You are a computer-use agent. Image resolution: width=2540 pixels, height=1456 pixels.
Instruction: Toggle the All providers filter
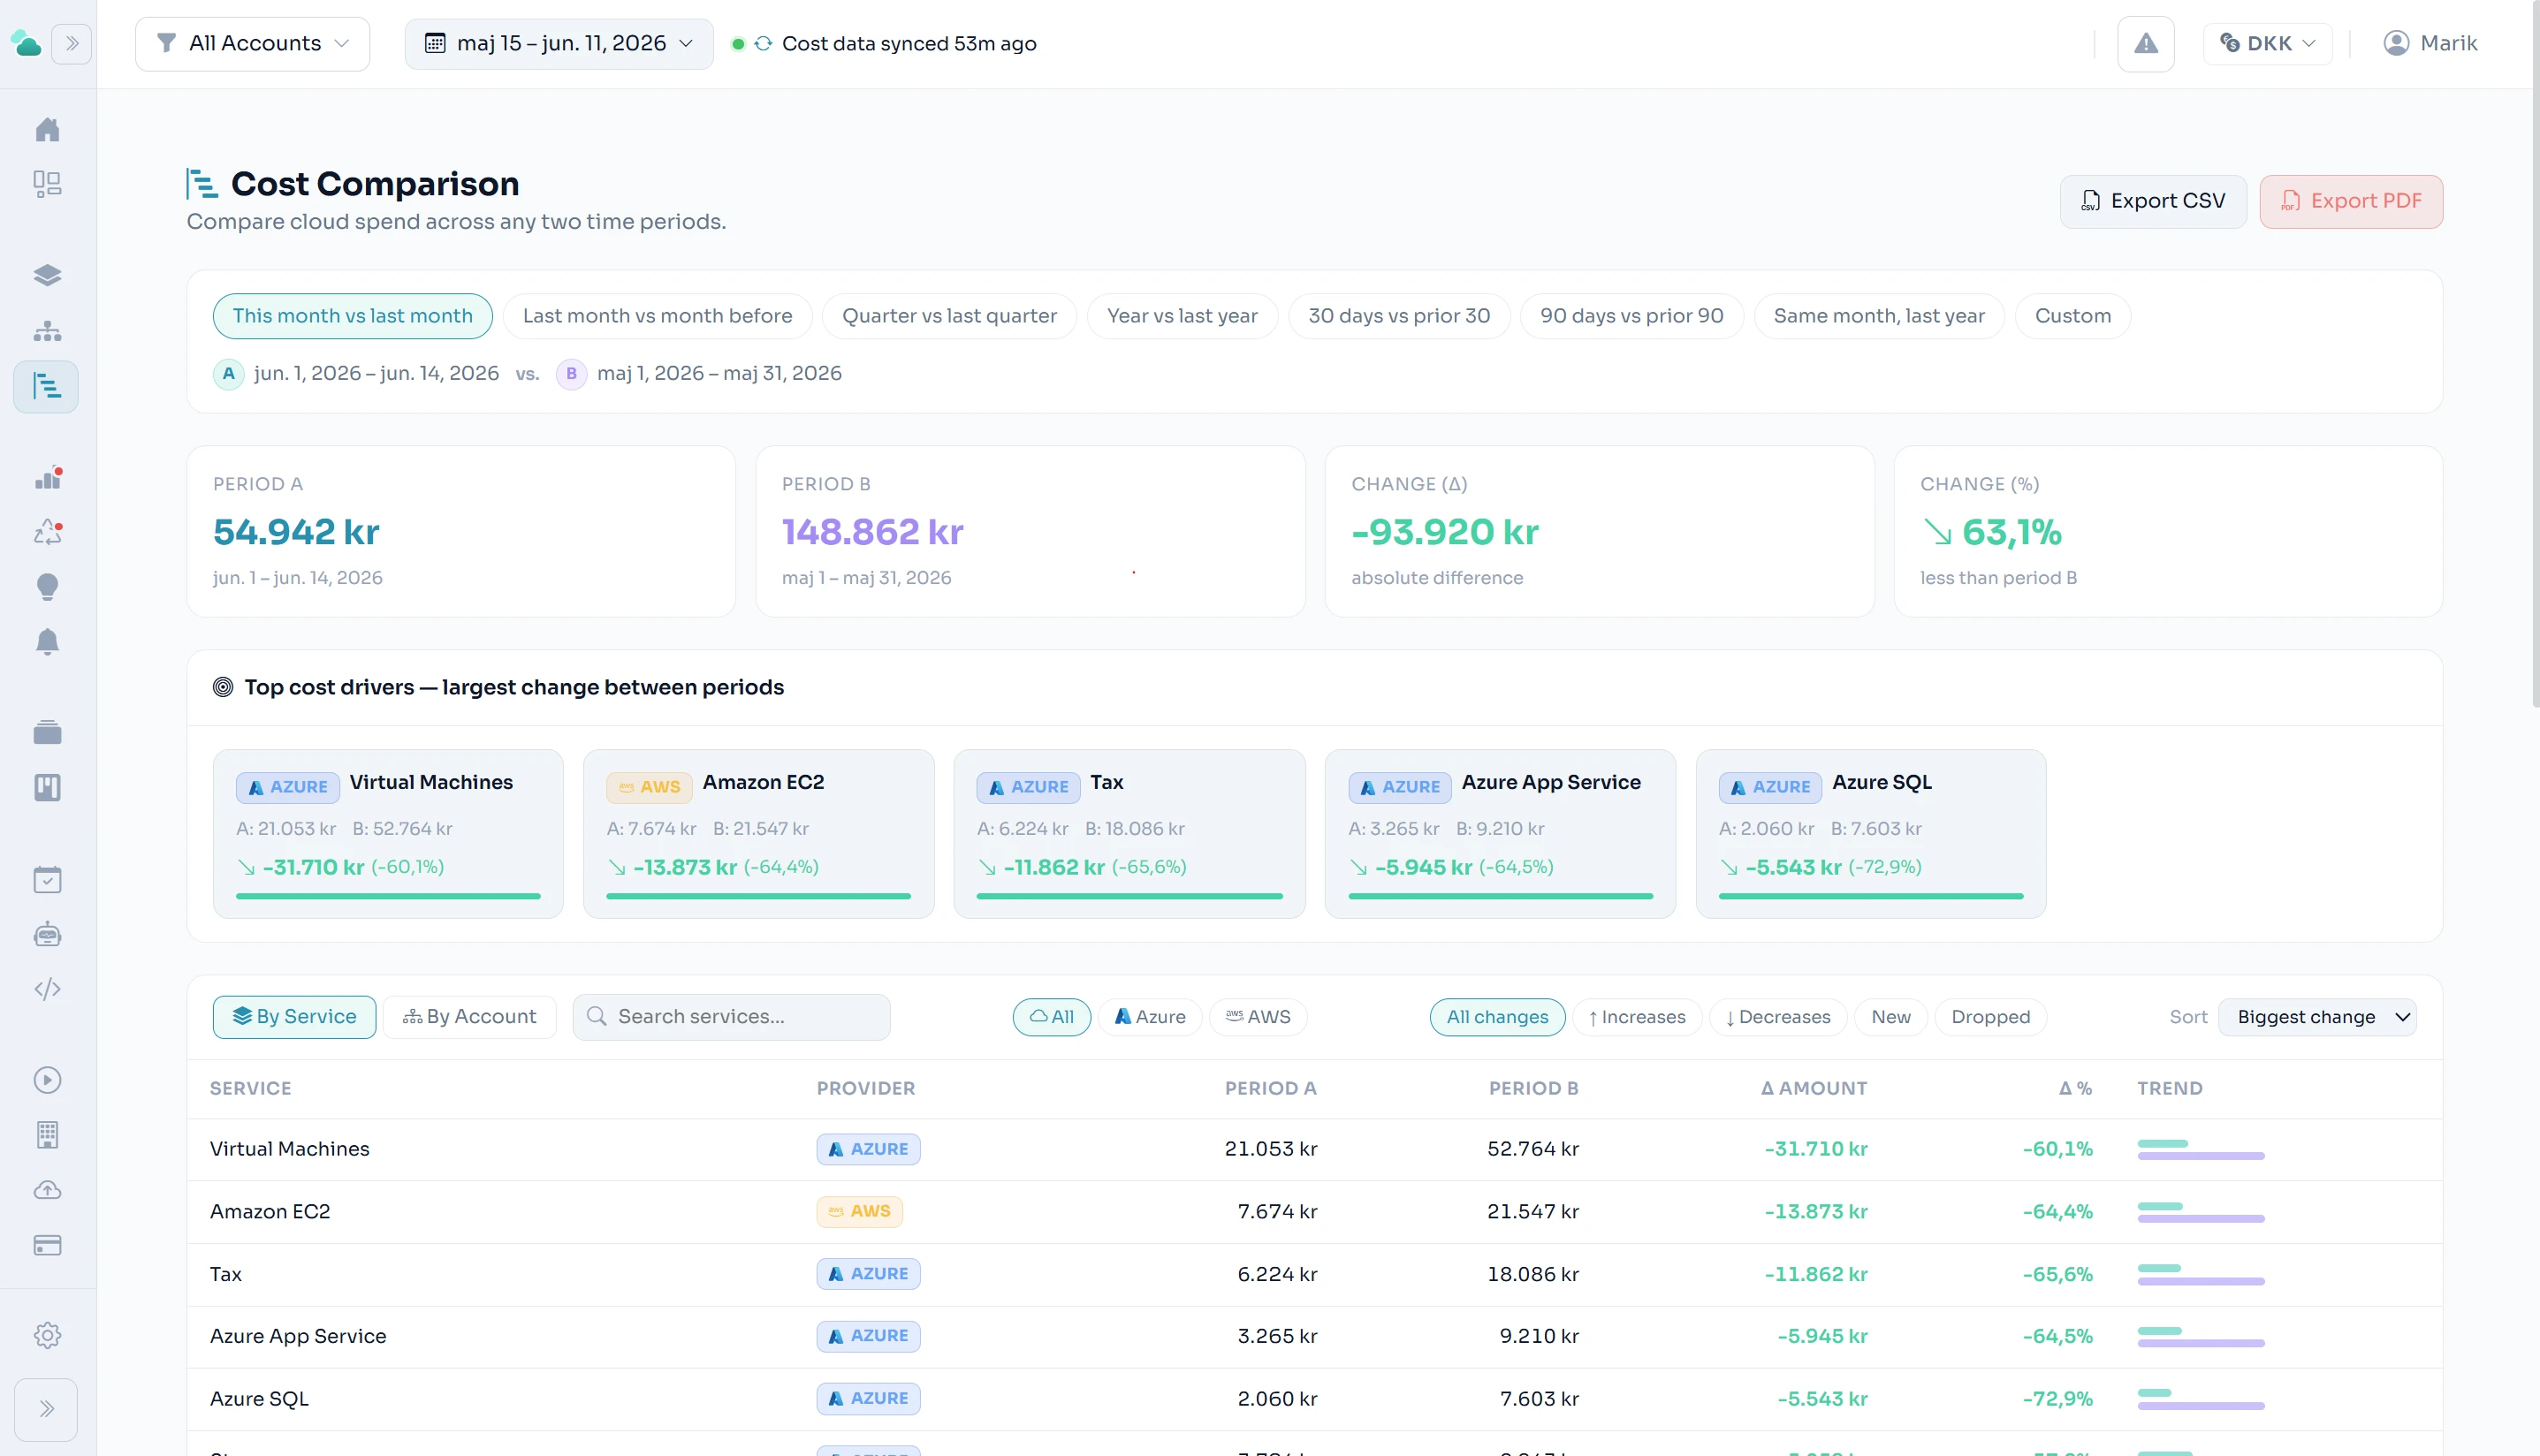(1052, 1017)
